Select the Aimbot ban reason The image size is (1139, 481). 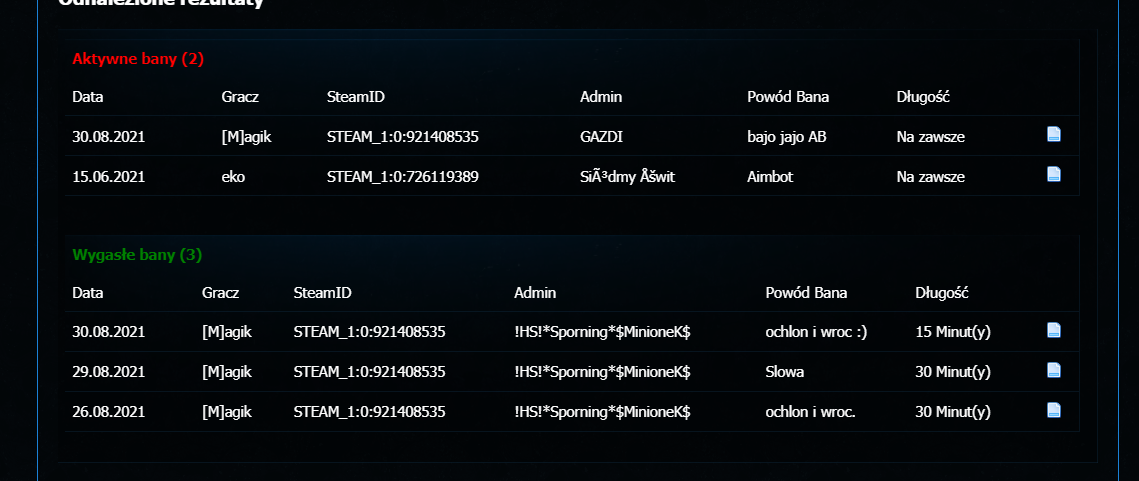(770, 176)
